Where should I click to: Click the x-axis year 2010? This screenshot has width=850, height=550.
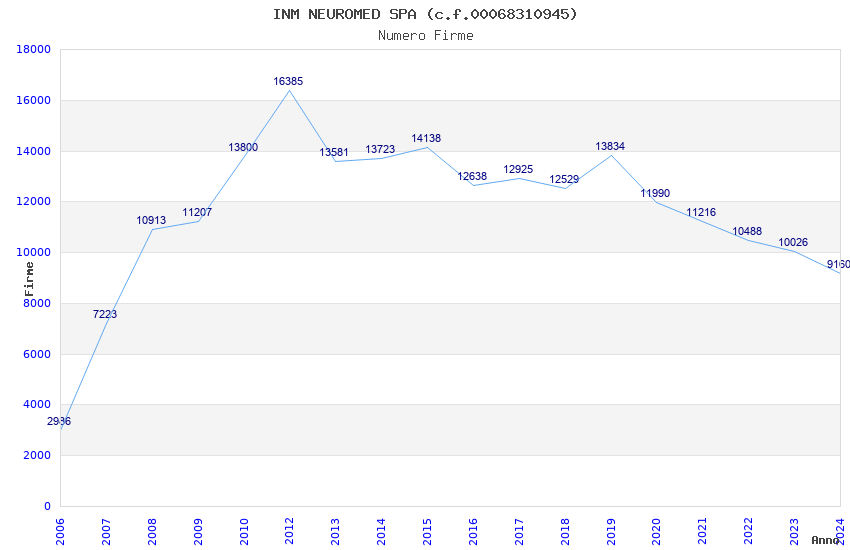[244, 531]
